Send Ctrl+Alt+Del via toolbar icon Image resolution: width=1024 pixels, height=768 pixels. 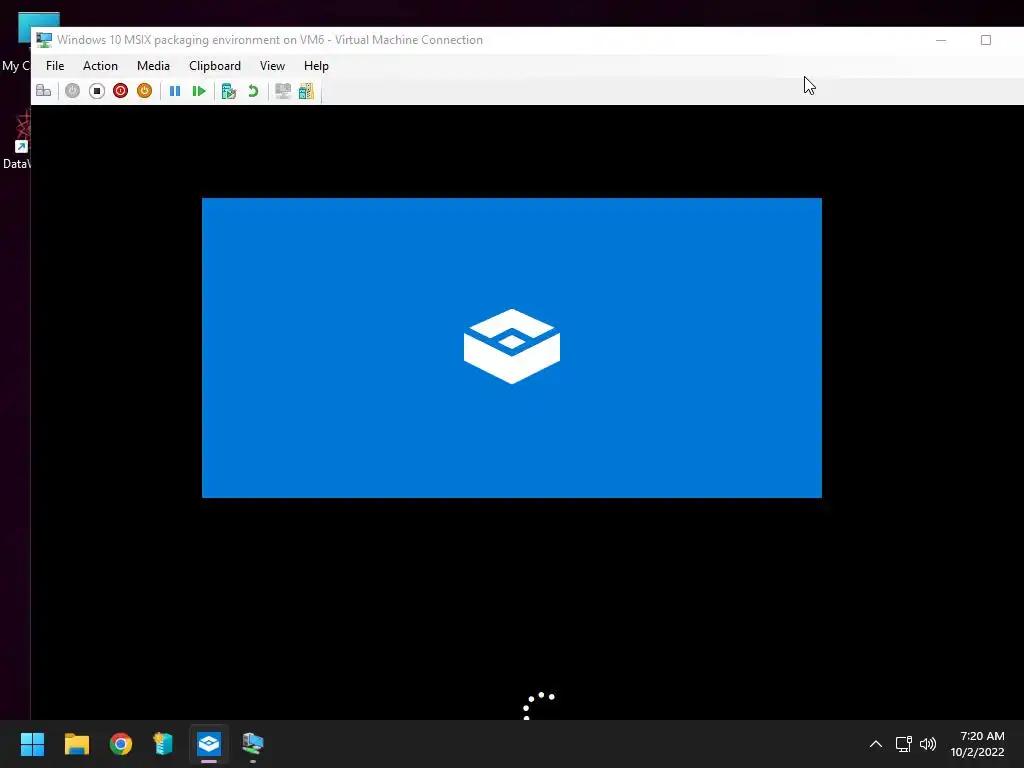(x=44, y=91)
